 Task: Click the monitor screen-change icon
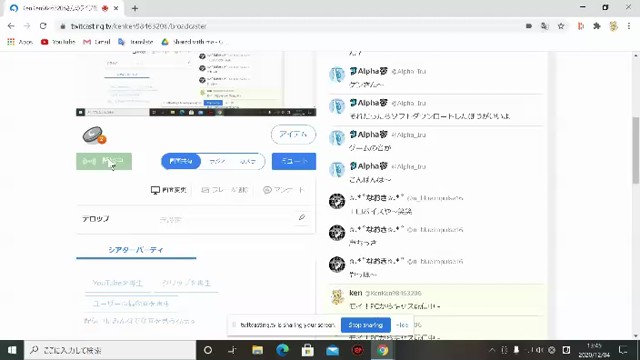[155, 190]
